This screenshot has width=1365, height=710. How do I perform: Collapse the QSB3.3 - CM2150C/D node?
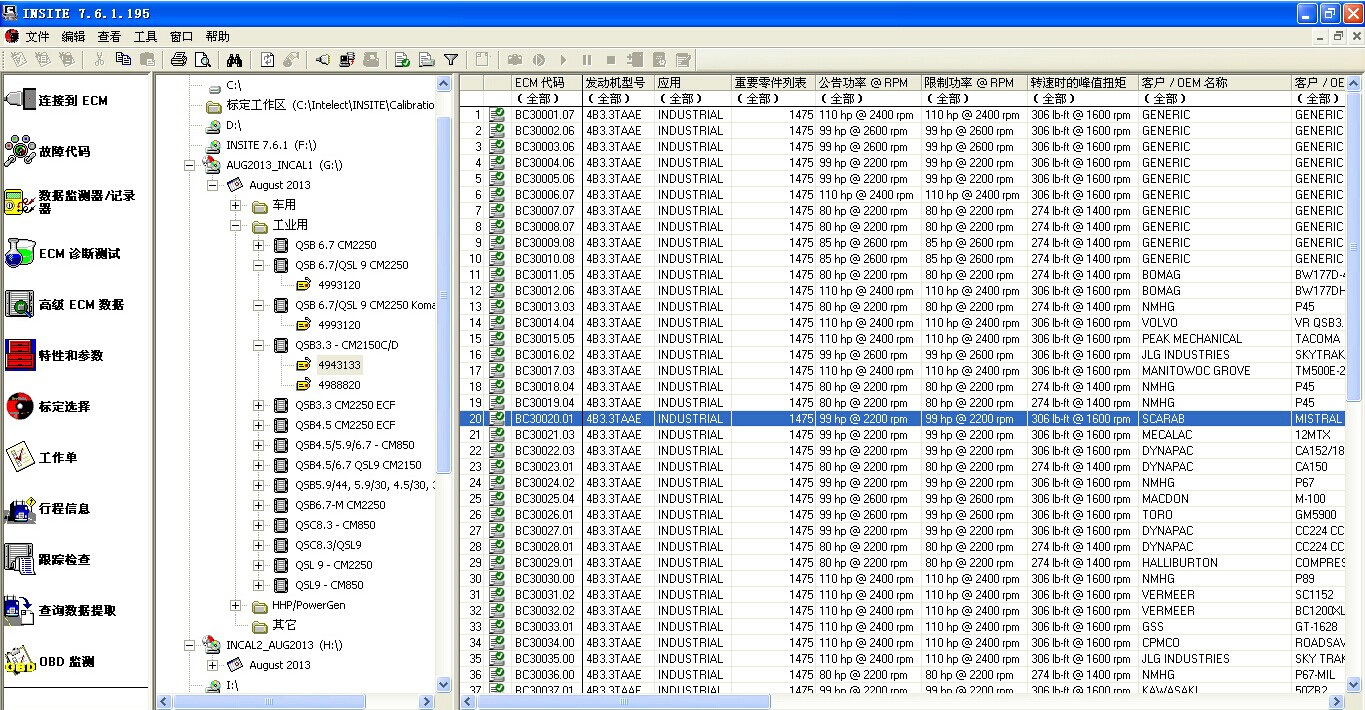pyautogui.click(x=259, y=345)
